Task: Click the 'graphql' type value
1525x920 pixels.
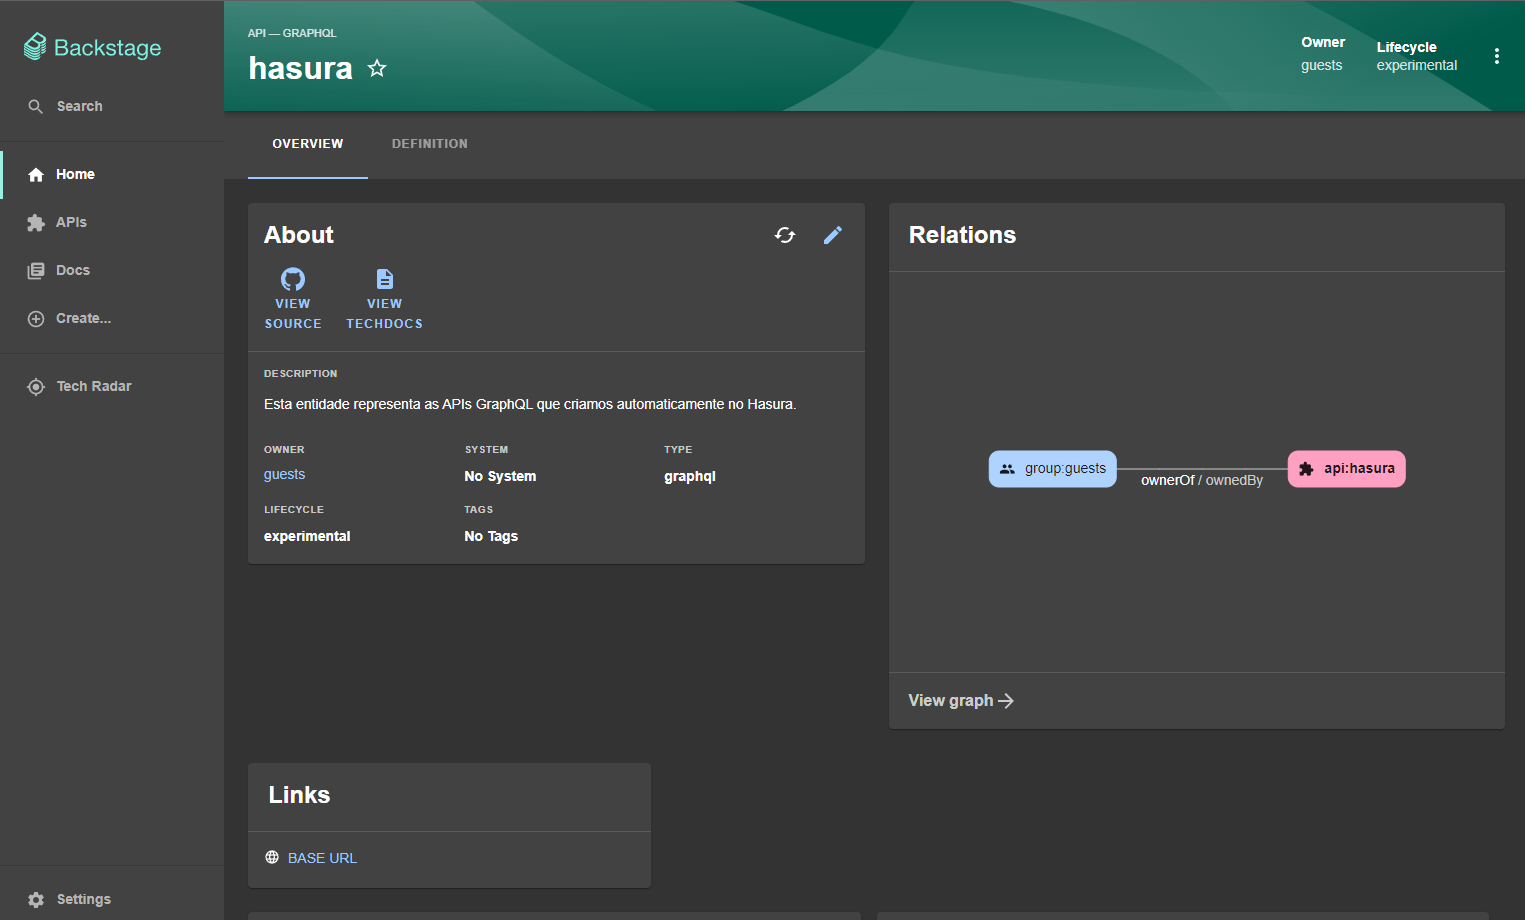Action: [690, 476]
